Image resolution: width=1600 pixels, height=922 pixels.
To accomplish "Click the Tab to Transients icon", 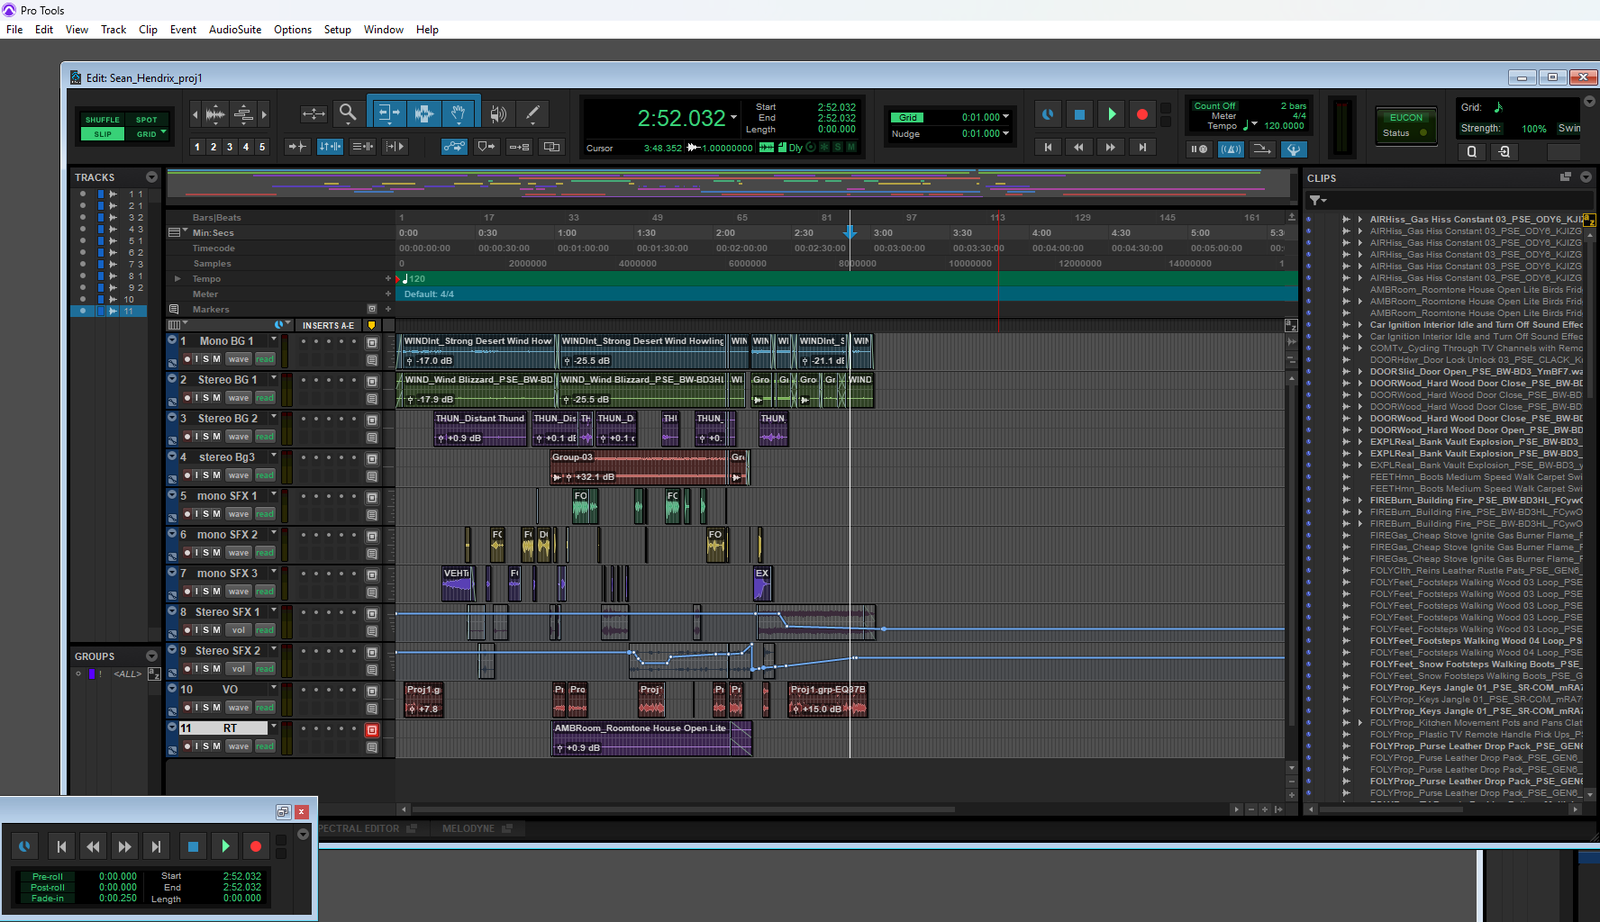I will 297,147.
